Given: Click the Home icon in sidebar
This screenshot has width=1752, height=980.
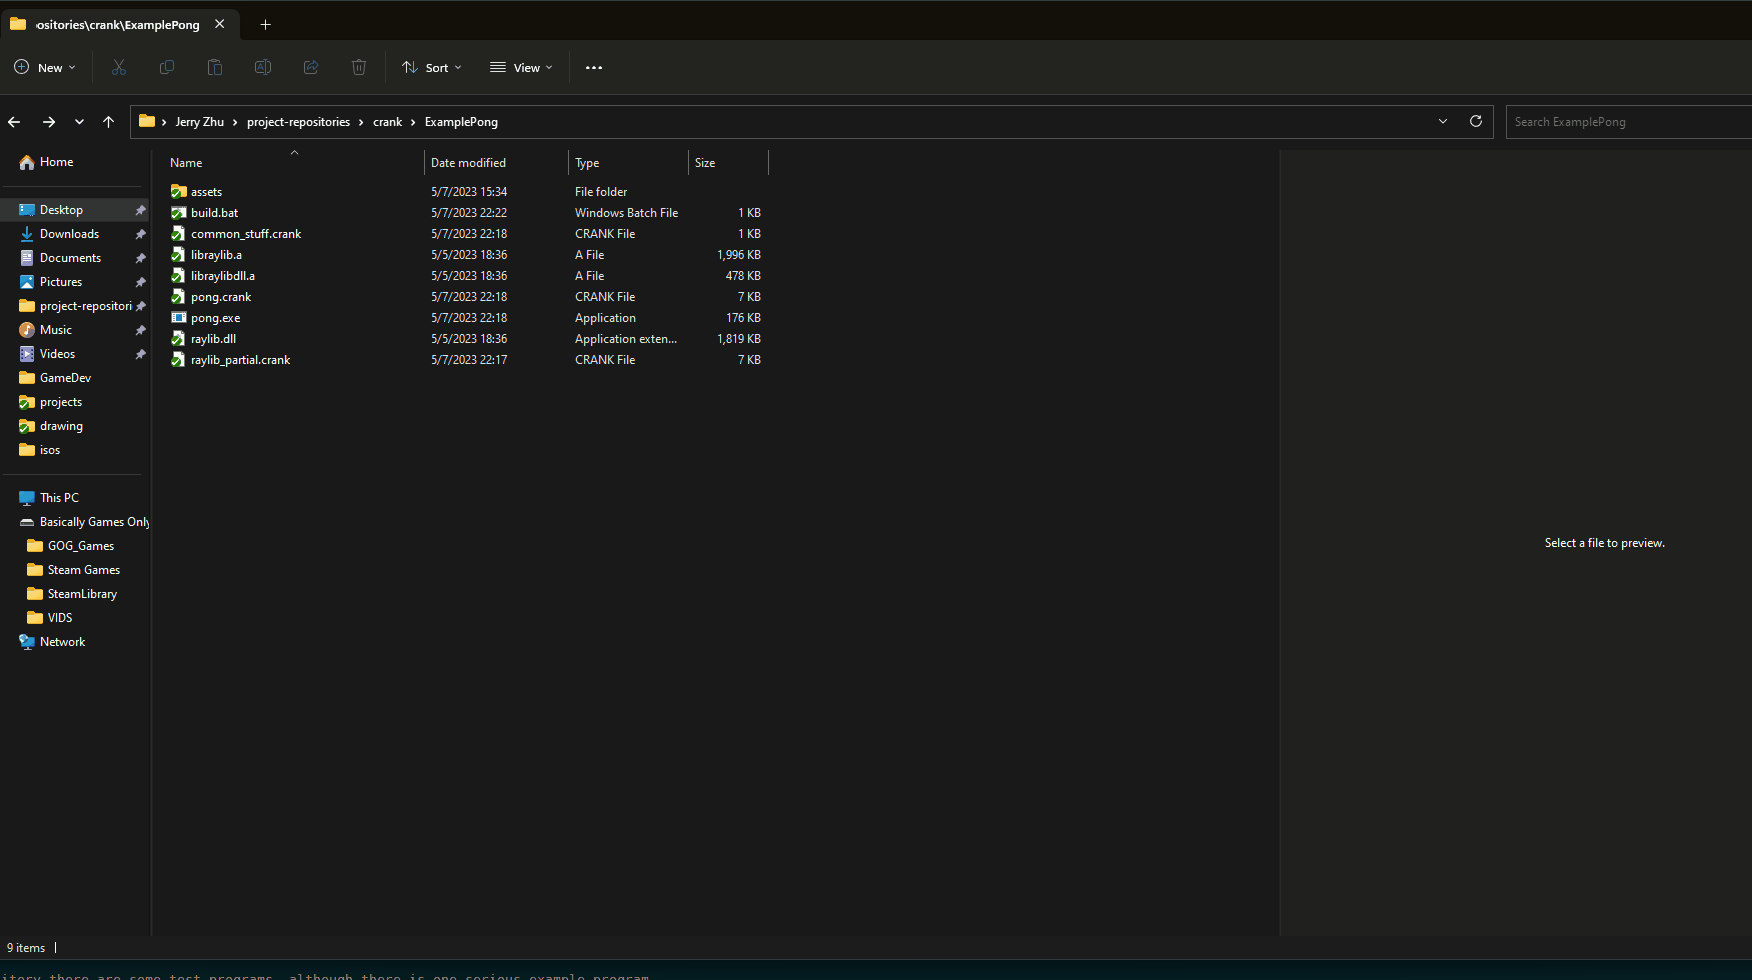Looking at the screenshot, I should tap(27, 162).
